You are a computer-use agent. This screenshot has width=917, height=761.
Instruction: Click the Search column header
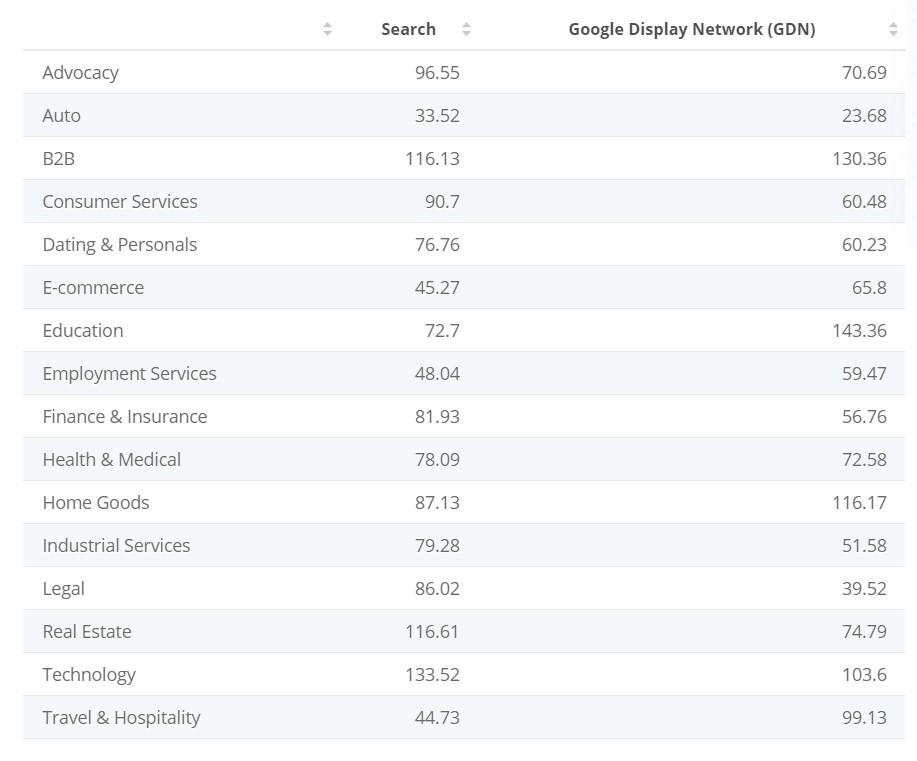click(408, 29)
